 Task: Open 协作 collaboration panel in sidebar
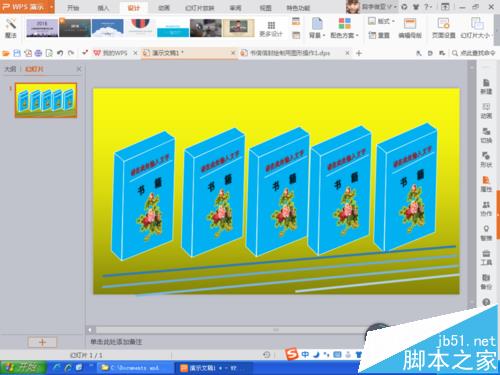(x=486, y=209)
